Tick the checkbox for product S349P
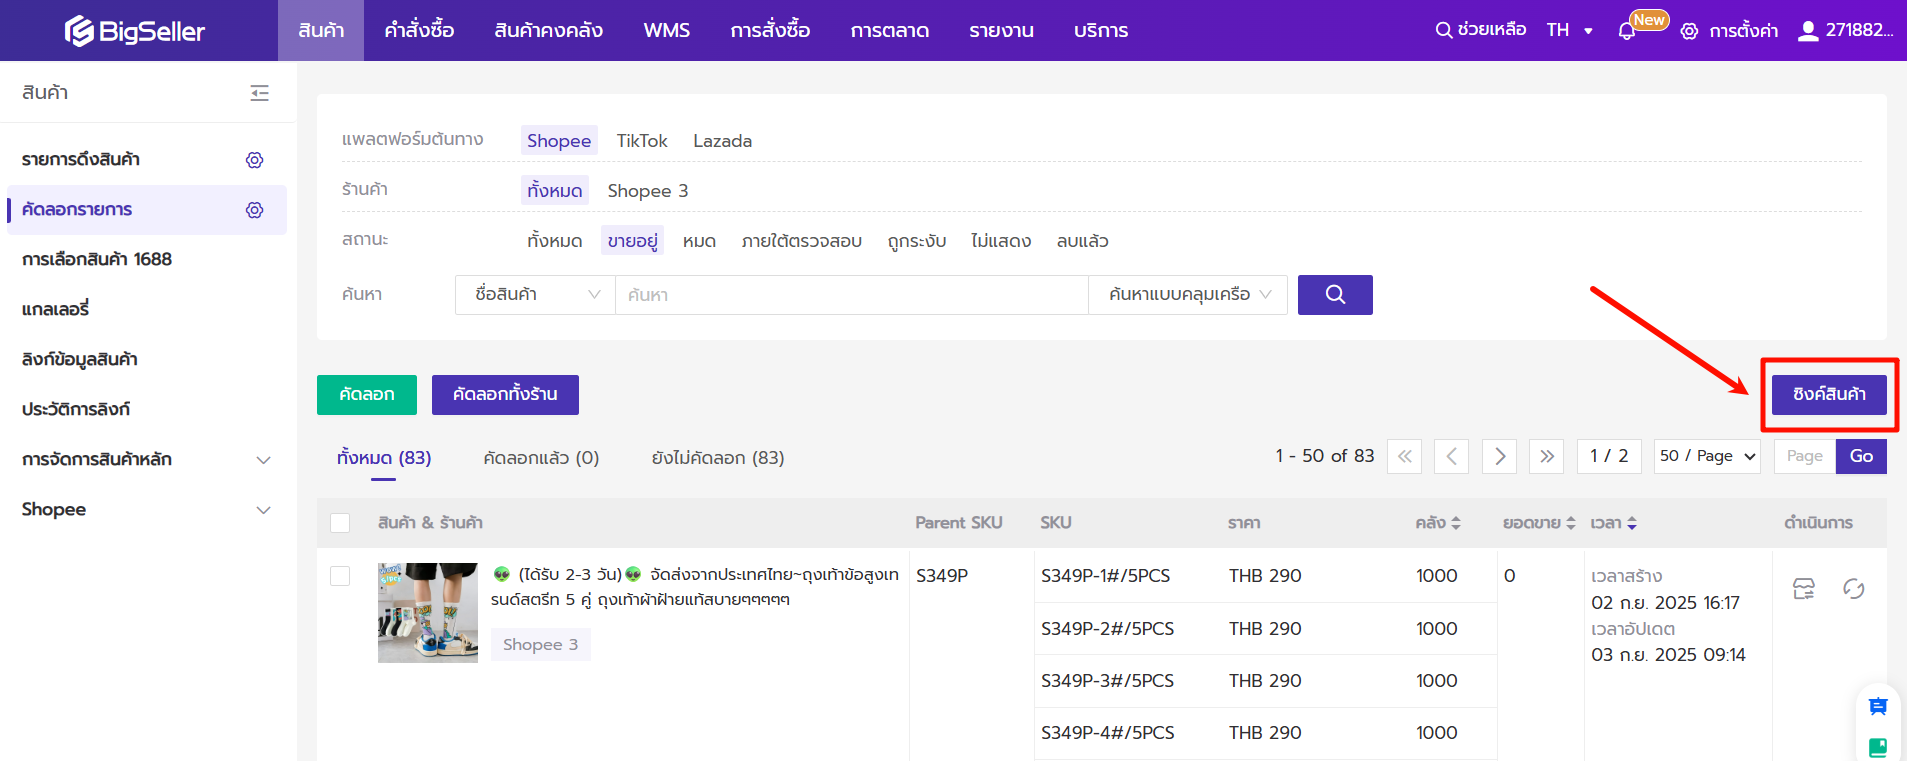1907x761 pixels. 340,576
